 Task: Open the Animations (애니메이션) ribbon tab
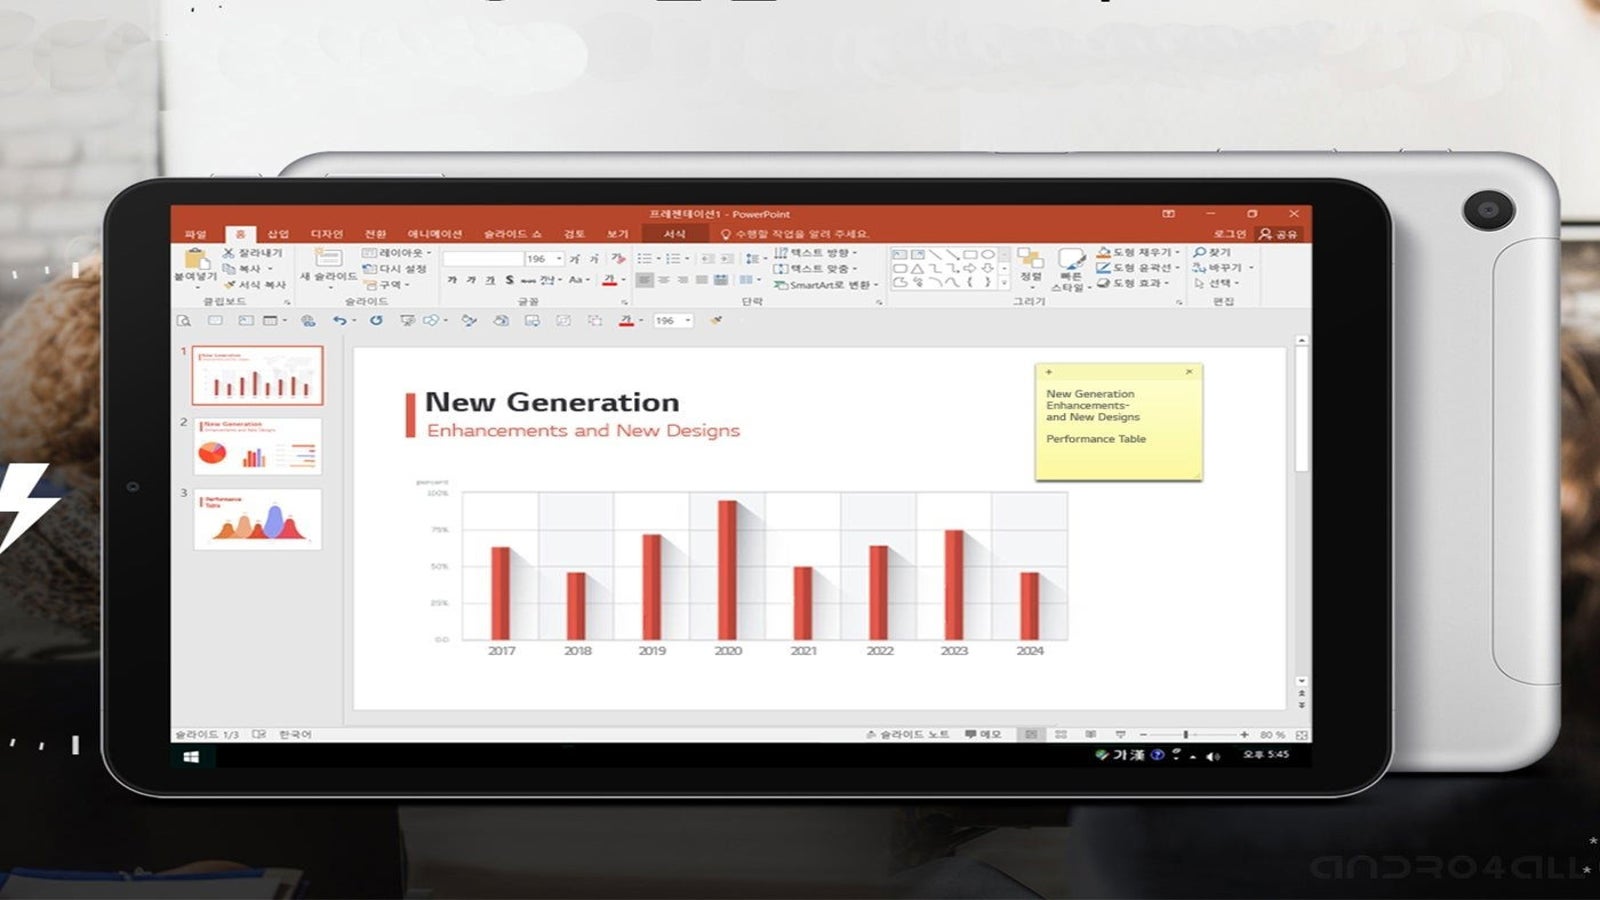(x=434, y=234)
